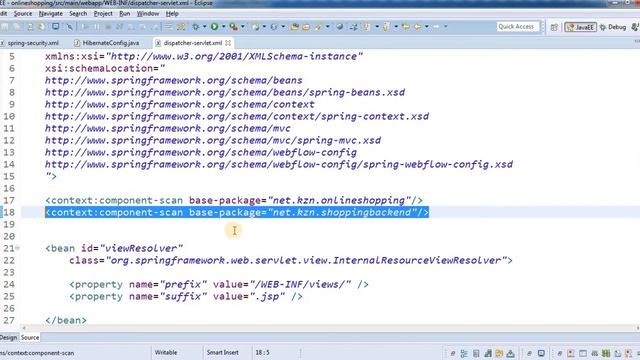The height and width of the screenshot is (360, 640).
Task: Click the globe web browser icon in the toolbar
Action: [x=339, y=27]
